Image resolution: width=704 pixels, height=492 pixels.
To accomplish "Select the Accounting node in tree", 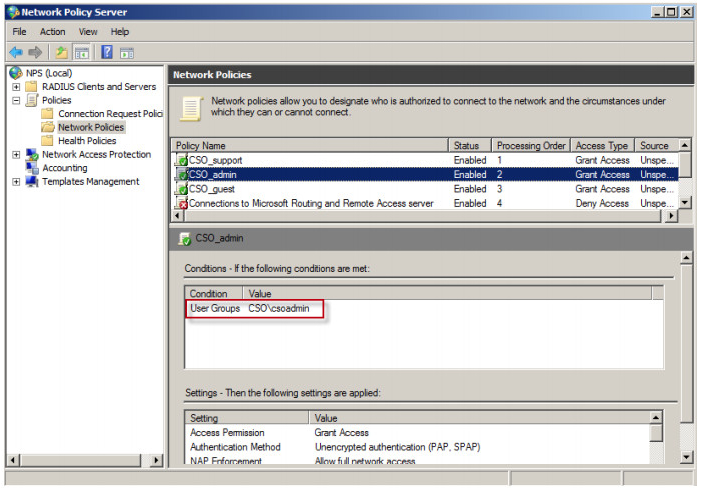I will [64, 168].
